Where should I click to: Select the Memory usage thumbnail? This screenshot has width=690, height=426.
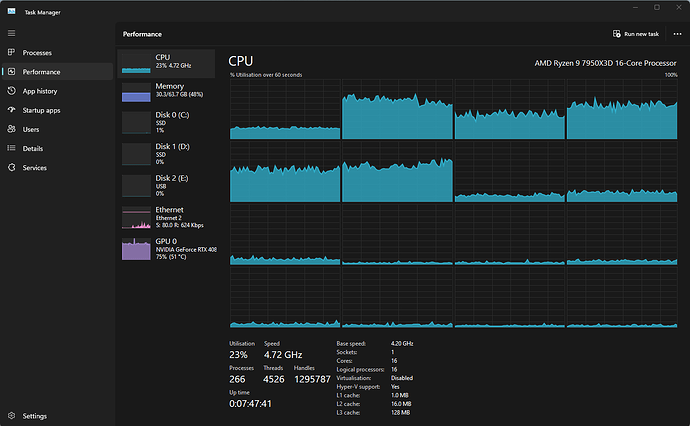point(136,92)
